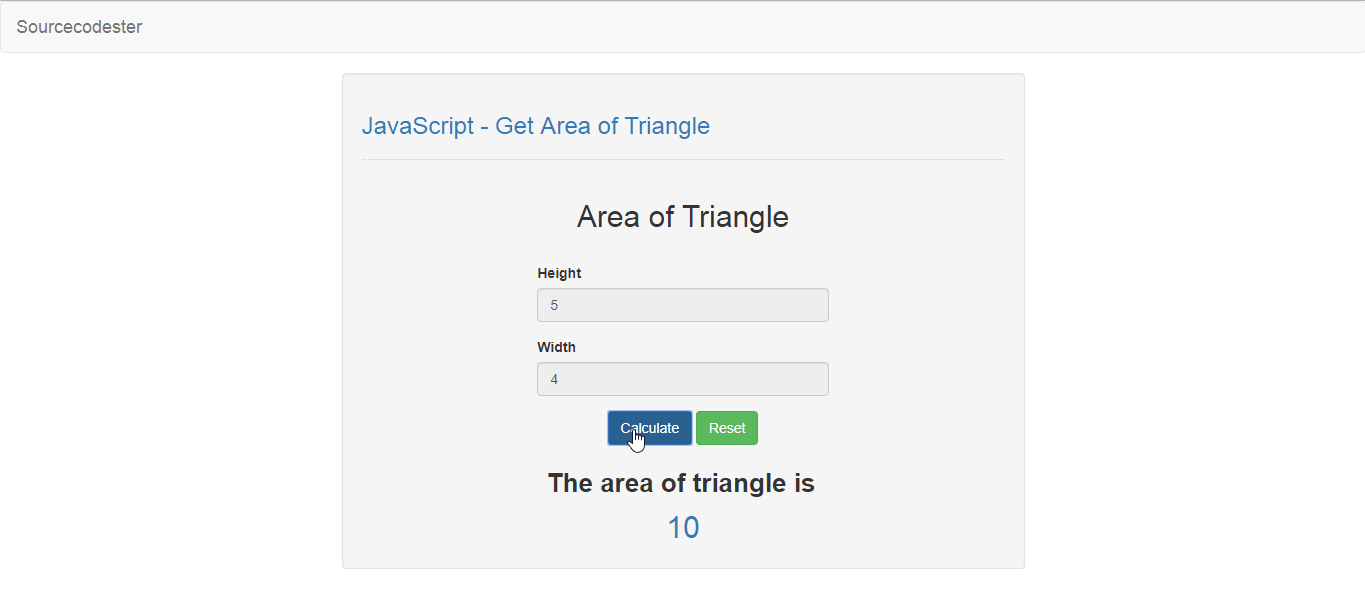Click the JavaScript - Get Area of Triangle heading link
The width and height of the screenshot is (1365, 592).
[x=536, y=125]
